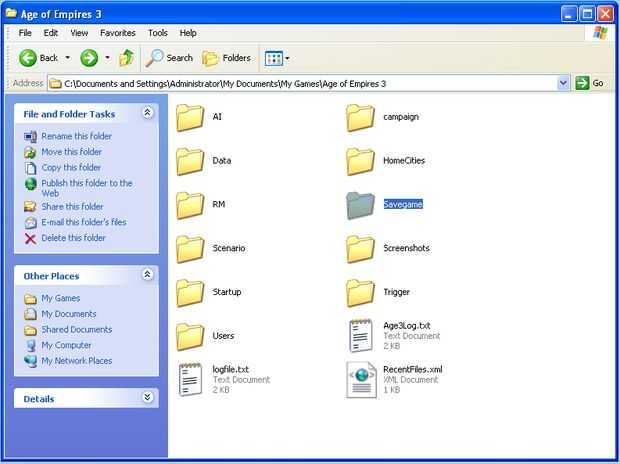620x464 pixels.
Task: Toggle the Folders pane button
Action: 227,58
